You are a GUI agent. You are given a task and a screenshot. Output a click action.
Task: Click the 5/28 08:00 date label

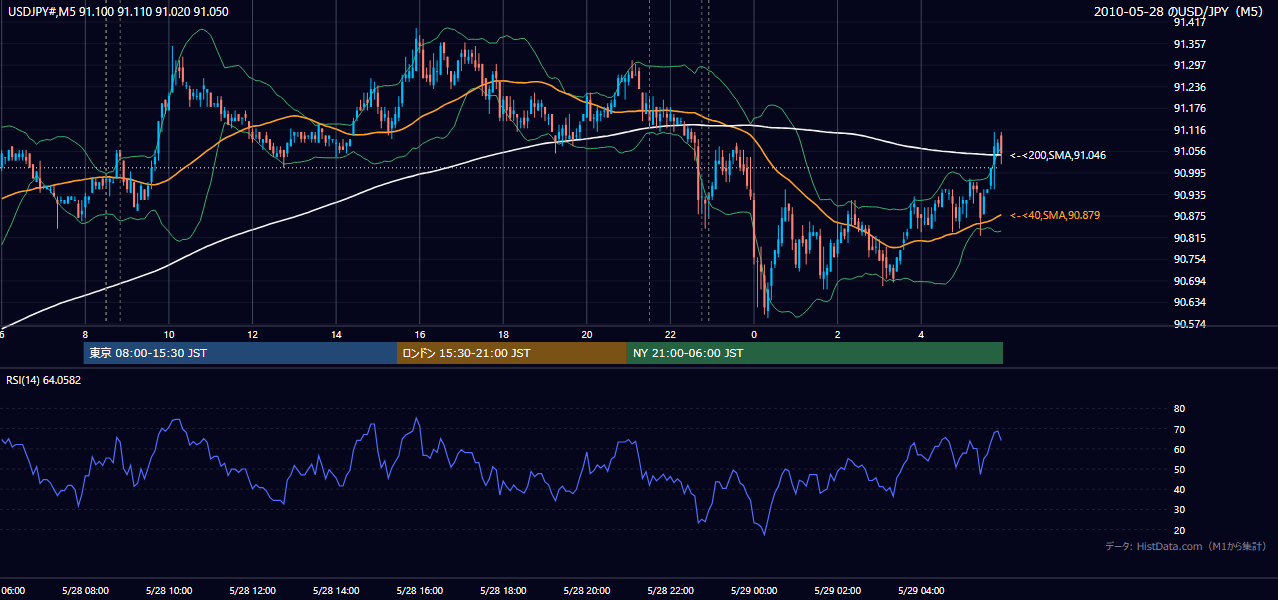(85, 590)
